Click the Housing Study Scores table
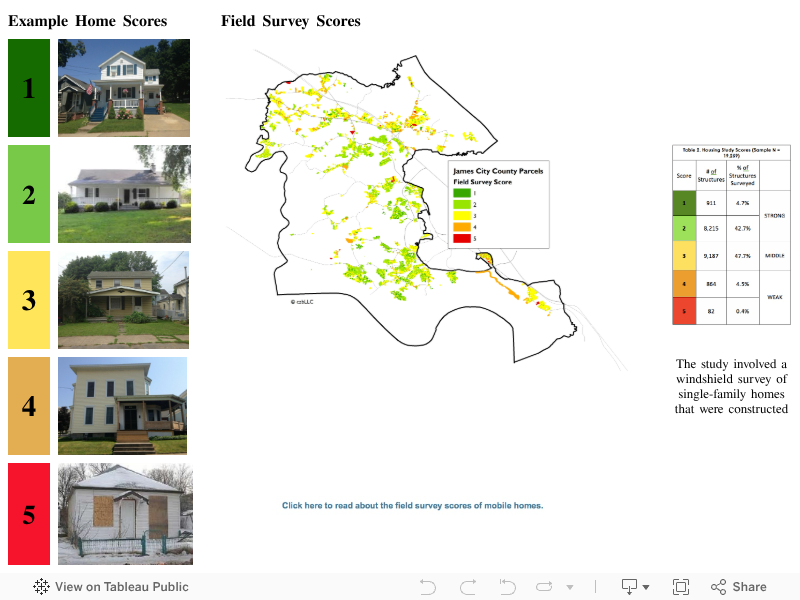The width and height of the screenshot is (800, 600). click(731, 234)
